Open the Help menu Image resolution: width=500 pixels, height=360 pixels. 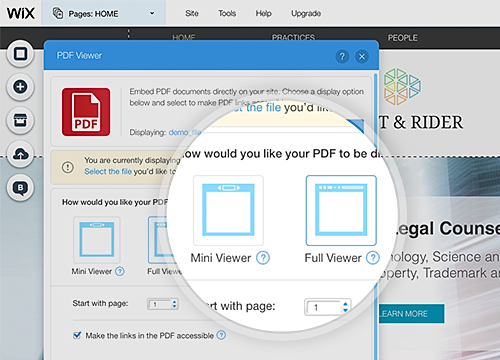(x=263, y=13)
